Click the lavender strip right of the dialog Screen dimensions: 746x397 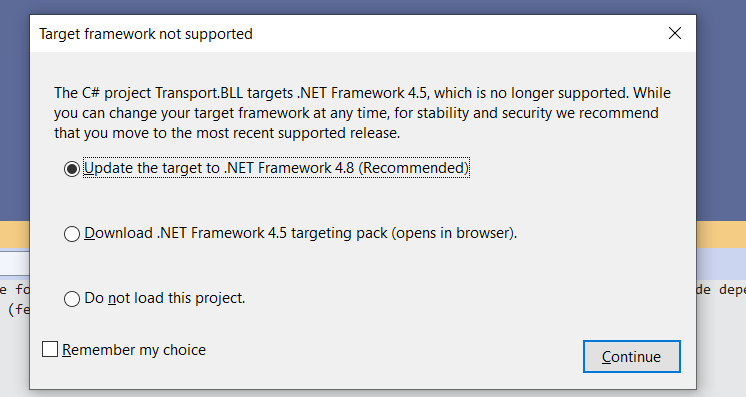coord(721,263)
